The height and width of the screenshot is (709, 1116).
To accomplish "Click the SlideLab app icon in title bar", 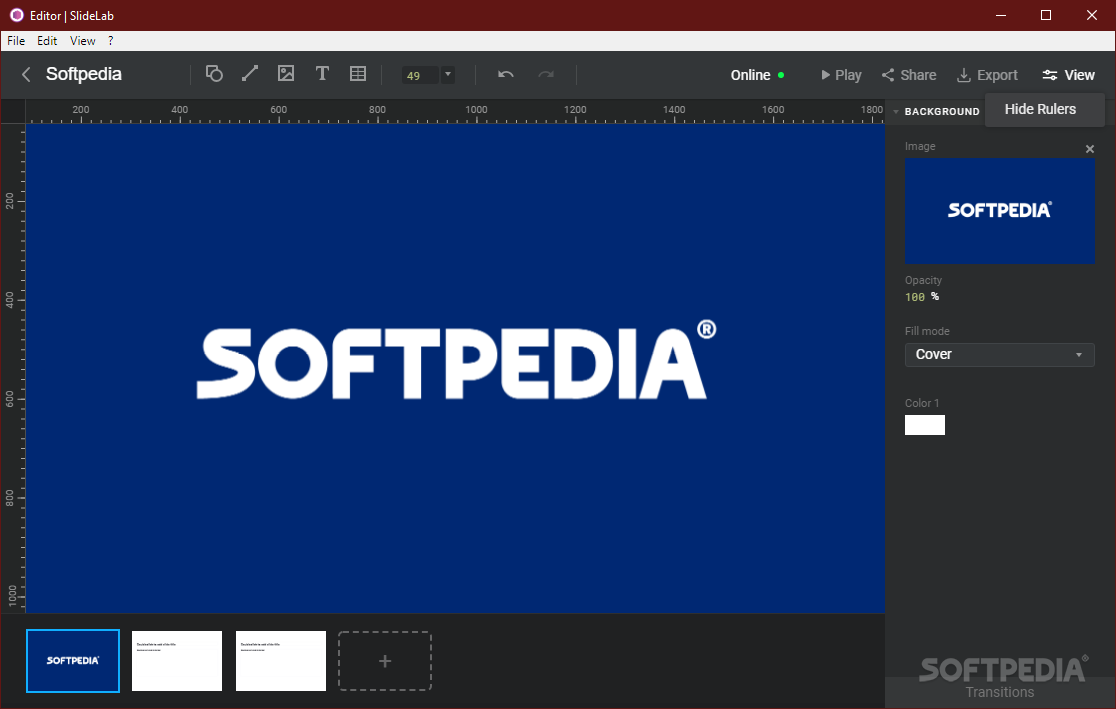I will [x=16, y=15].
